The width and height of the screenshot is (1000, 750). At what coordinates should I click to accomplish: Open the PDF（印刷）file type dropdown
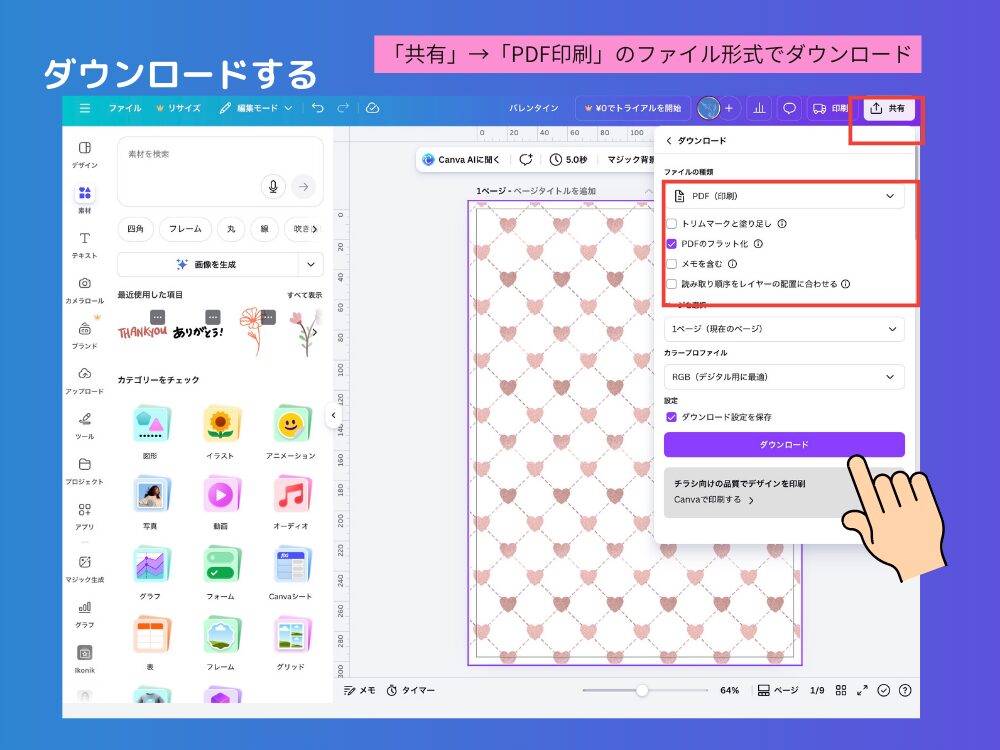784,196
